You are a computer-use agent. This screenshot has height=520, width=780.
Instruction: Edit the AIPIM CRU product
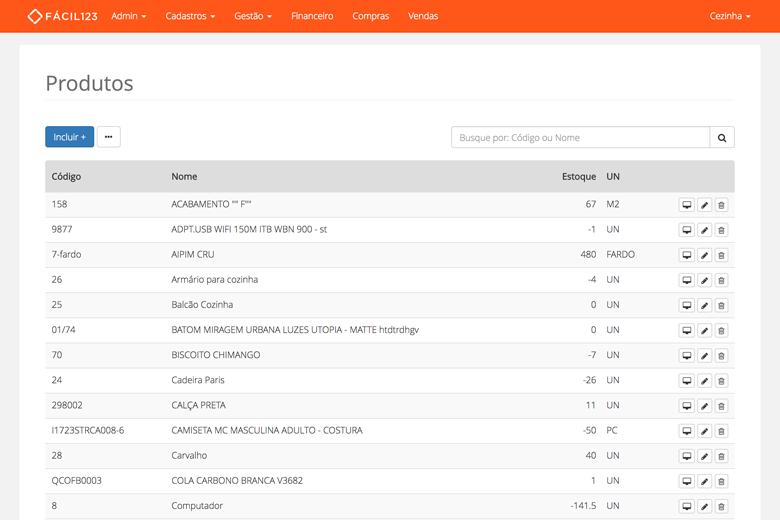point(704,255)
